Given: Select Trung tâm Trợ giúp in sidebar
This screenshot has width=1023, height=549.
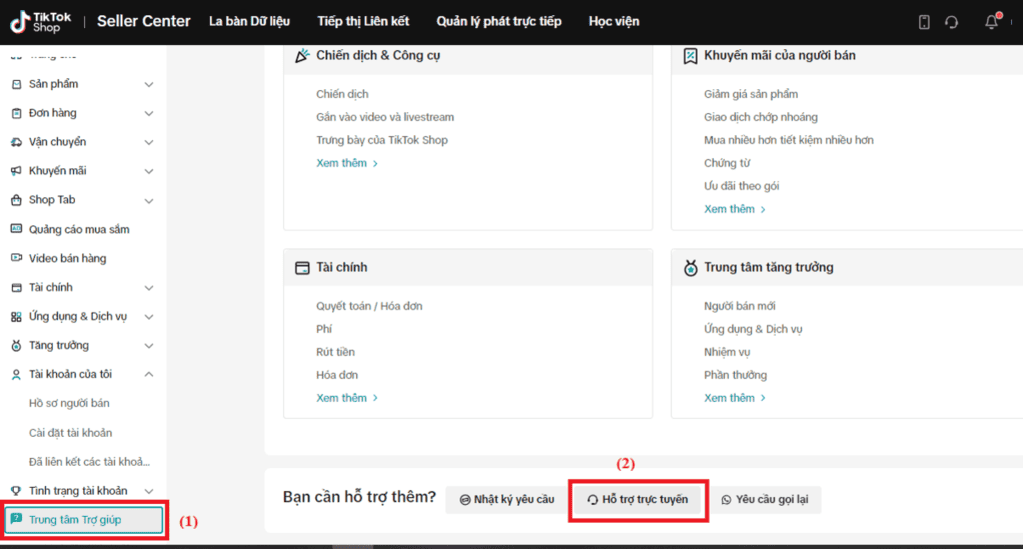Looking at the screenshot, I should pos(84,520).
